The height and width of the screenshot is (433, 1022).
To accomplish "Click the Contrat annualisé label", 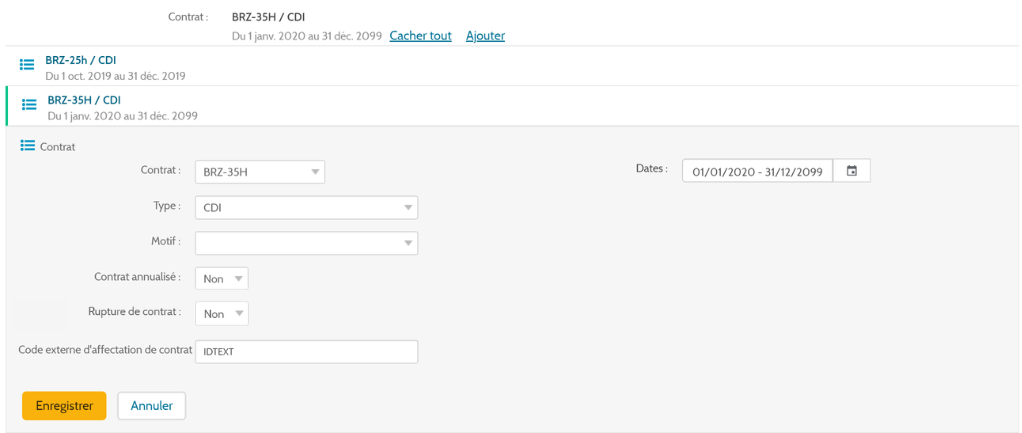I will tap(138, 276).
